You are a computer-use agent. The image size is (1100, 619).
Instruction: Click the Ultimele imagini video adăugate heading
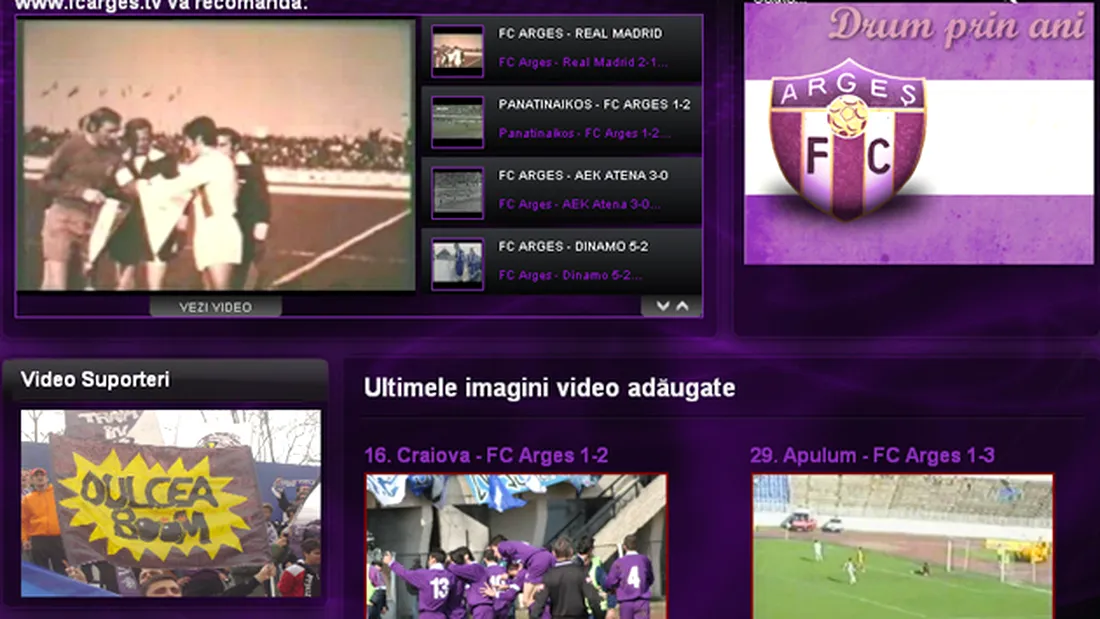[549, 388]
